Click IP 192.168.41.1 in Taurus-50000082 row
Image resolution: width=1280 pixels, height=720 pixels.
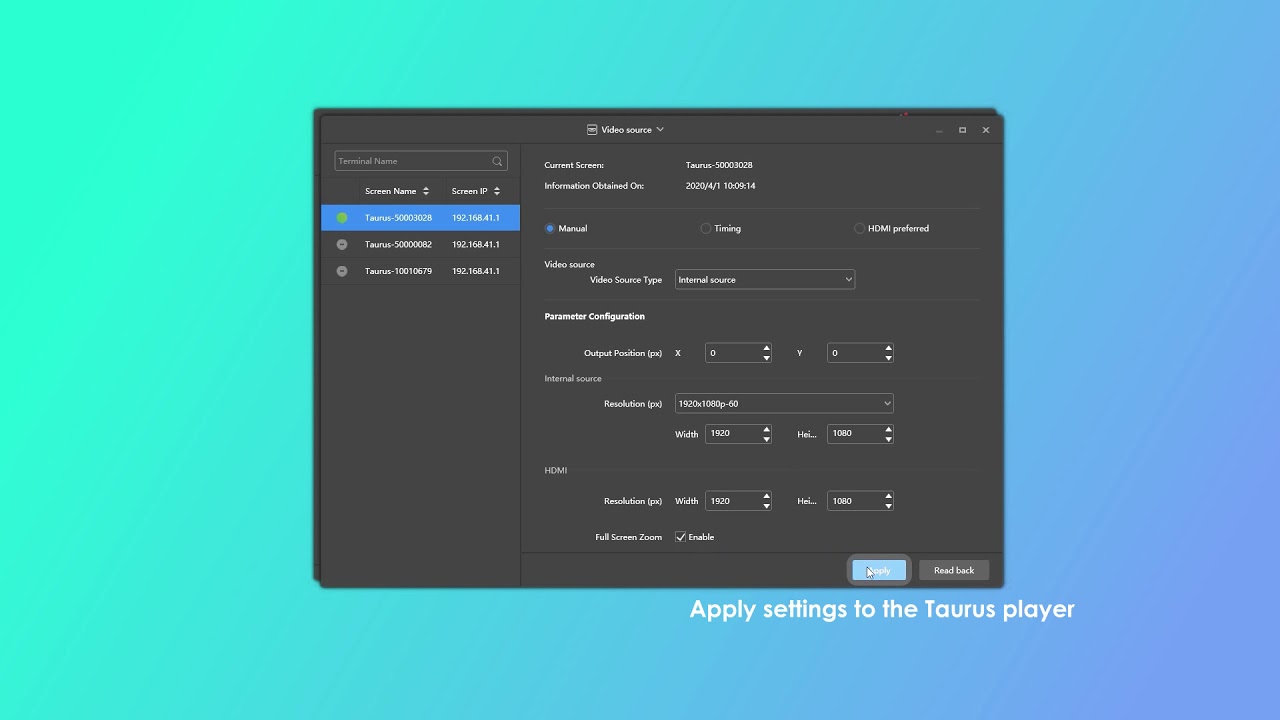(x=476, y=244)
